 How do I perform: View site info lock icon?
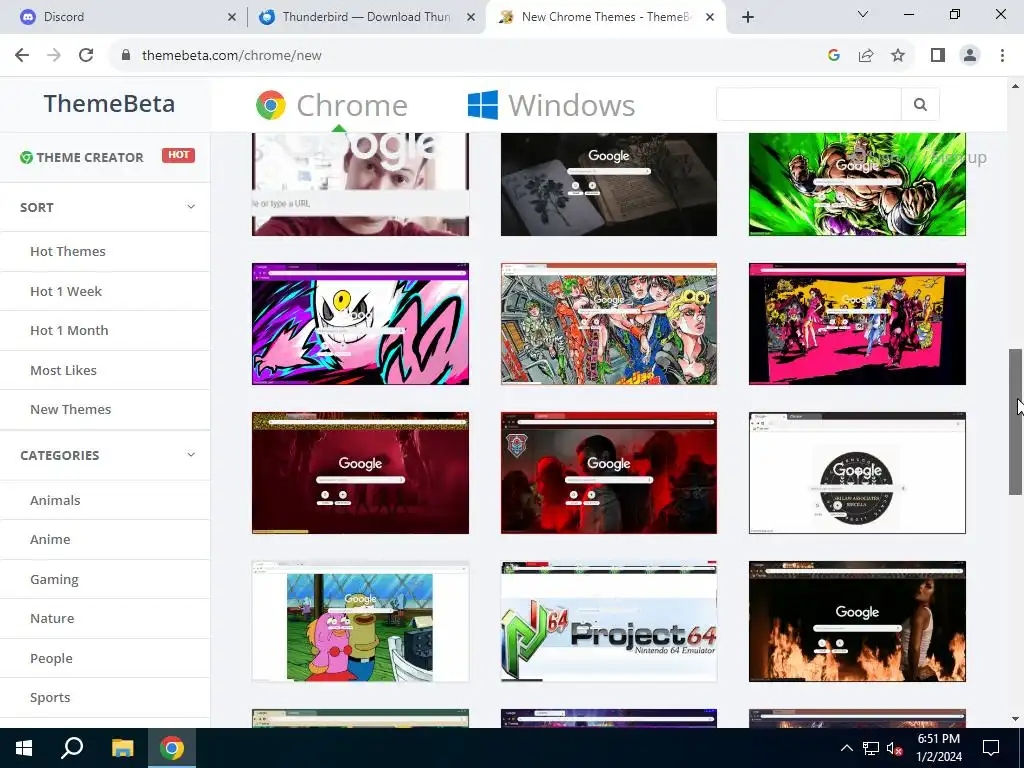pyautogui.click(x=126, y=56)
